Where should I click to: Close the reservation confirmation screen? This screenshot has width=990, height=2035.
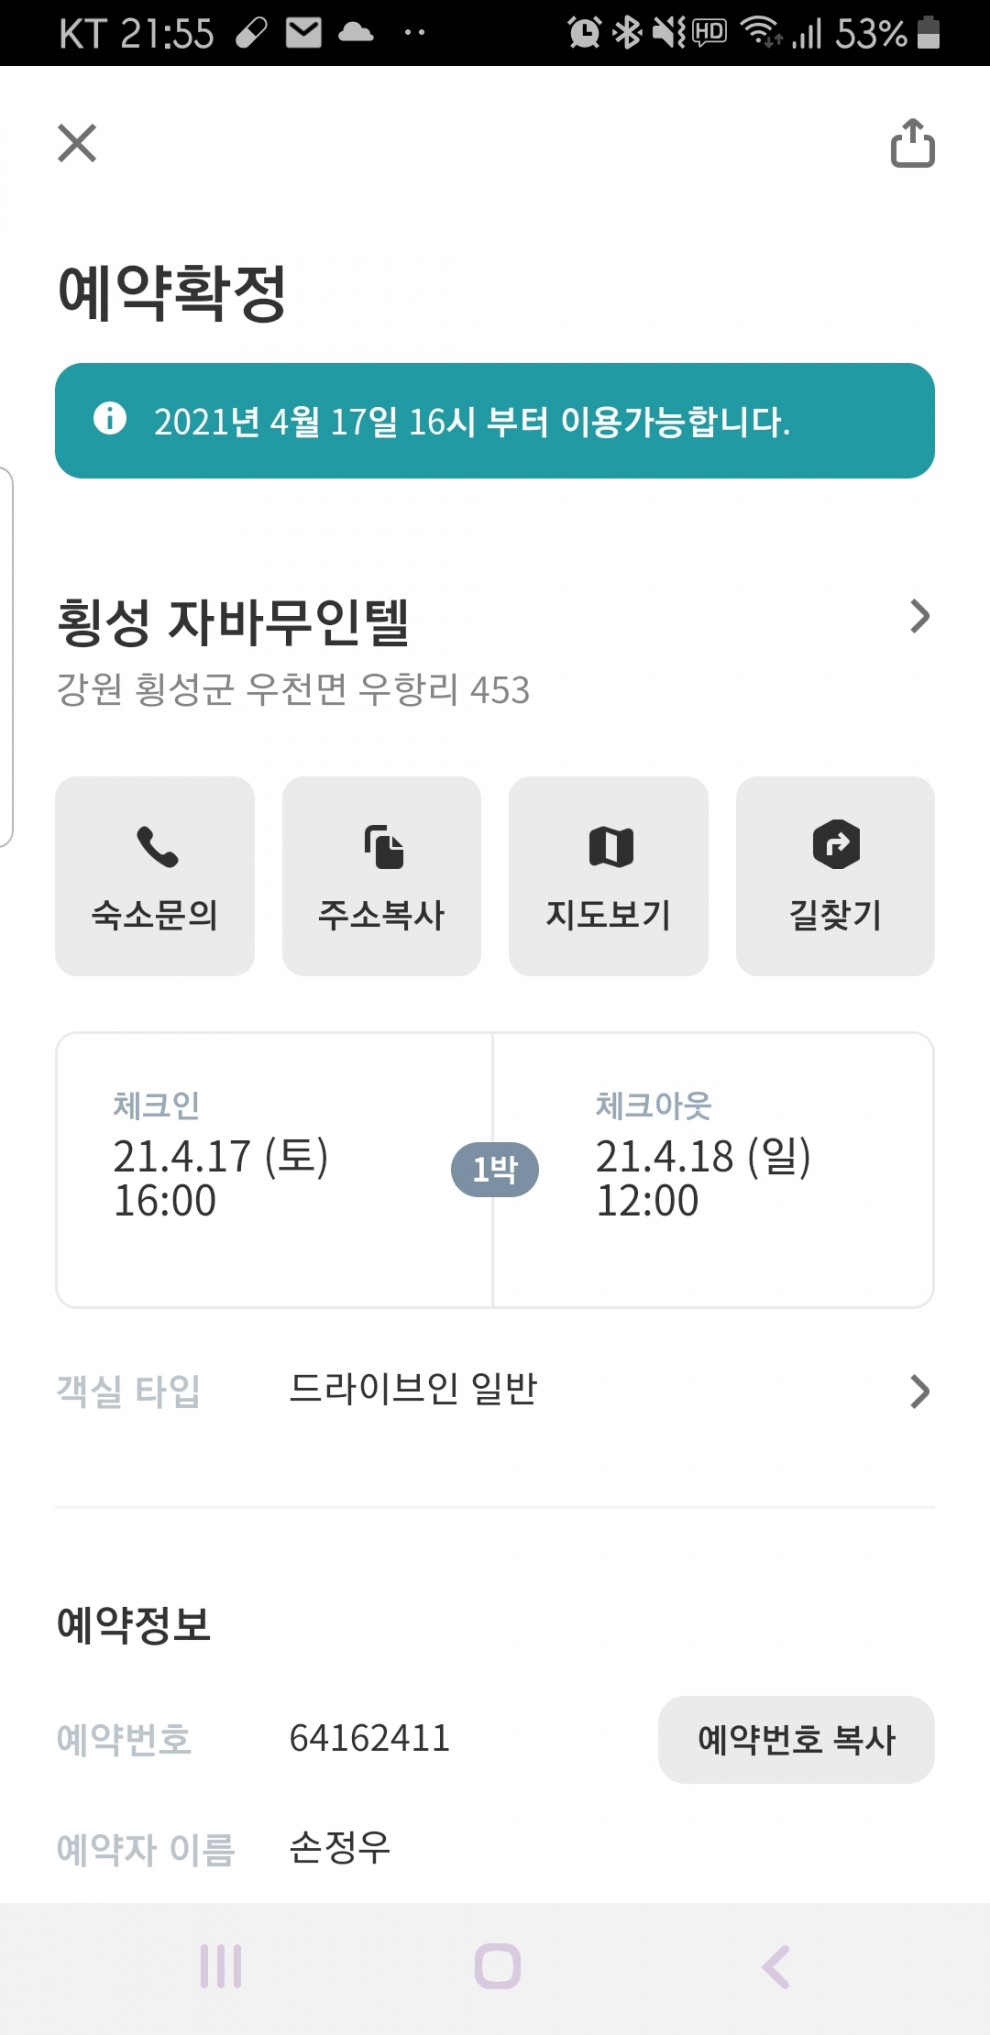[77, 143]
